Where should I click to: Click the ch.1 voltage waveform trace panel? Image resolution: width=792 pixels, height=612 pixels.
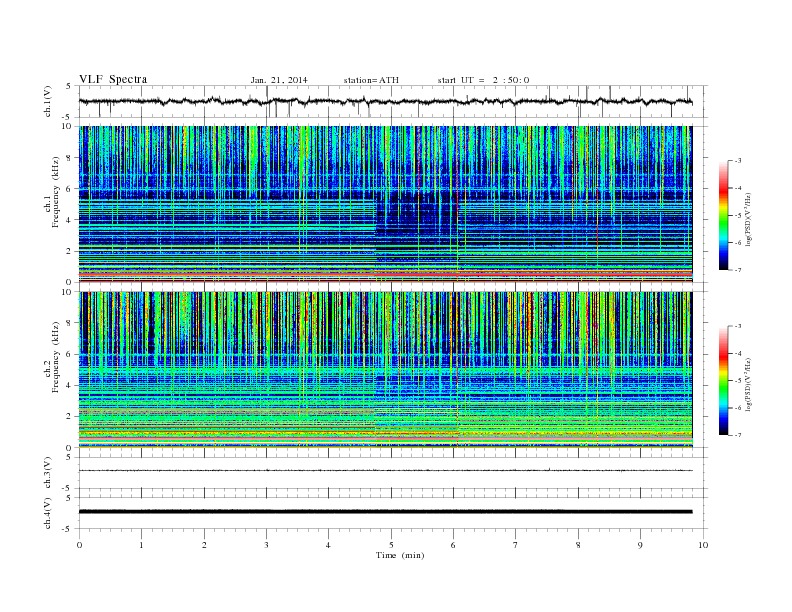pos(393,101)
